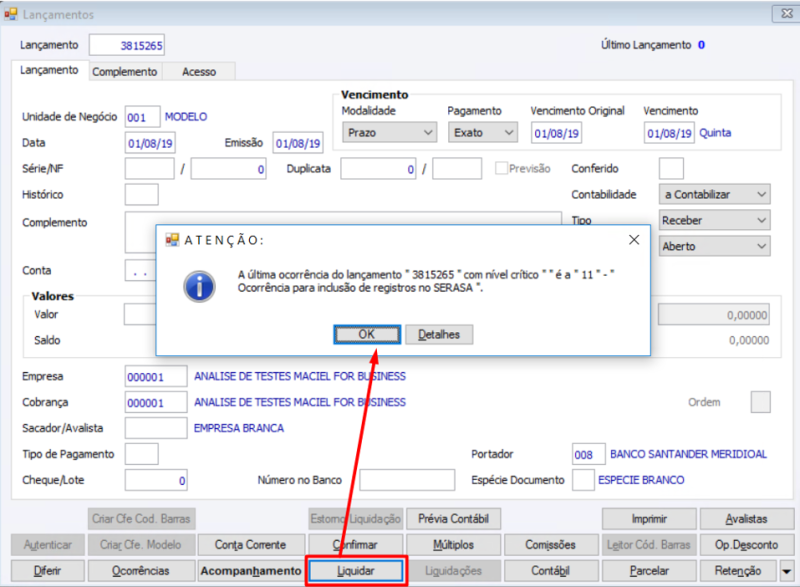
Task: Click the Conferido input box
Action: pyautogui.click(x=671, y=169)
